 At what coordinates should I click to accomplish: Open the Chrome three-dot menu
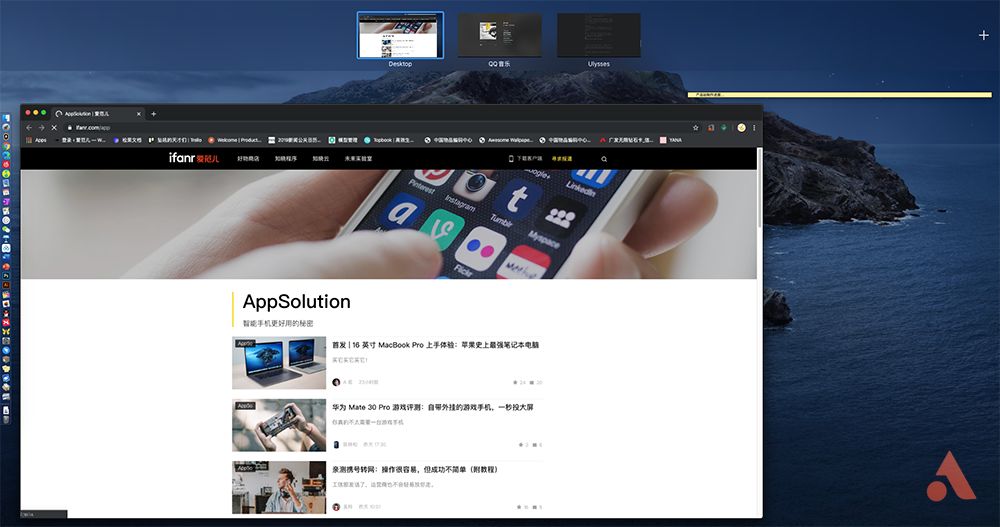[754, 128]
